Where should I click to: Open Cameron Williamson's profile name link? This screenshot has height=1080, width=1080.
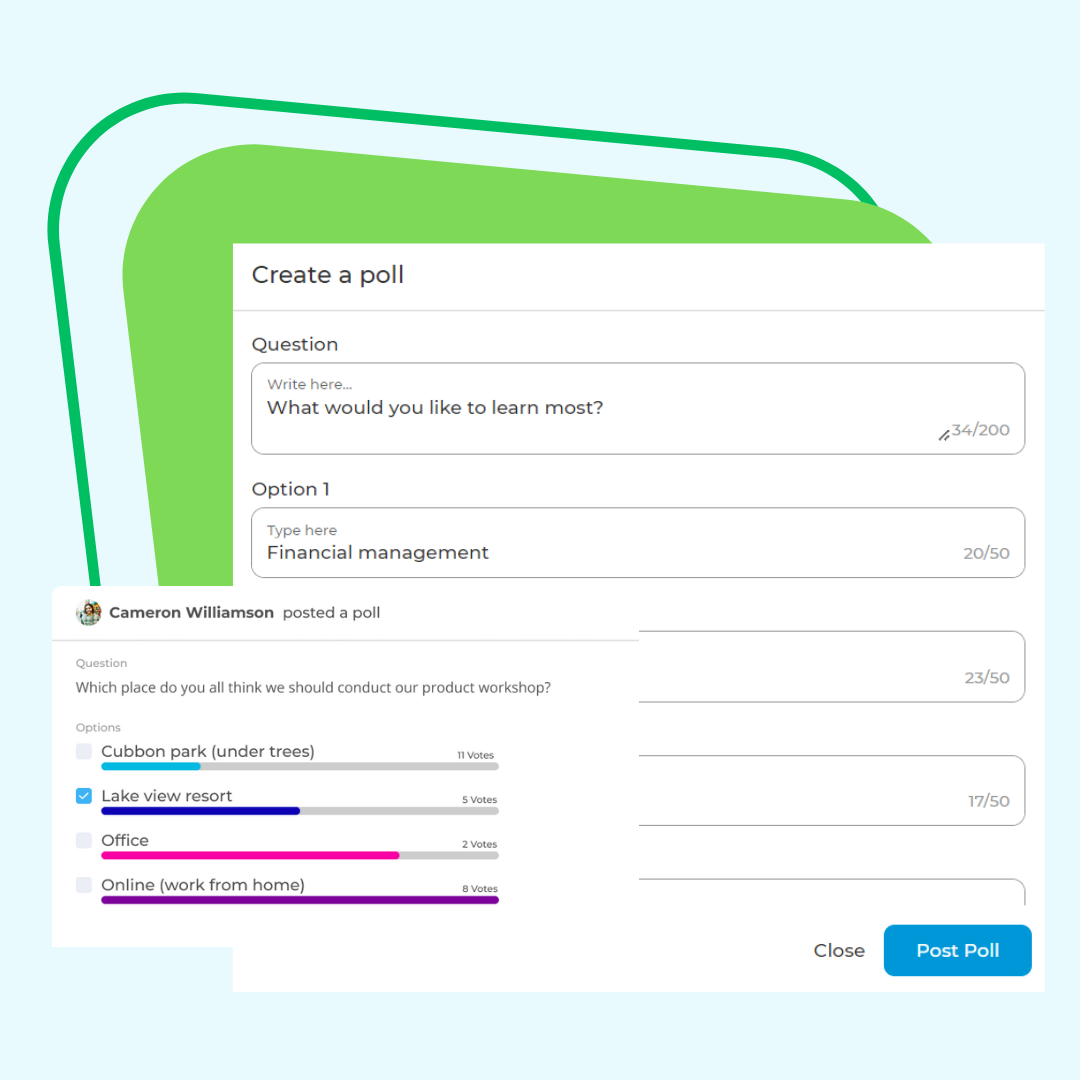(x=191, y=612)
